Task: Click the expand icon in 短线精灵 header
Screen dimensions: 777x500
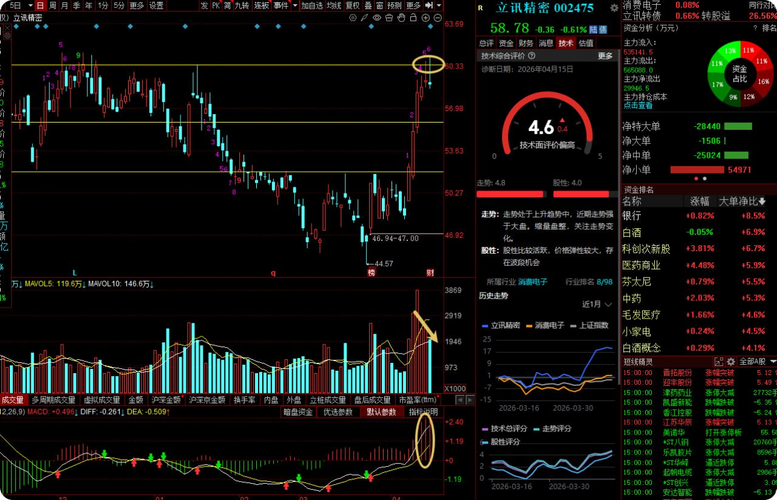Action: pos(719,362)
